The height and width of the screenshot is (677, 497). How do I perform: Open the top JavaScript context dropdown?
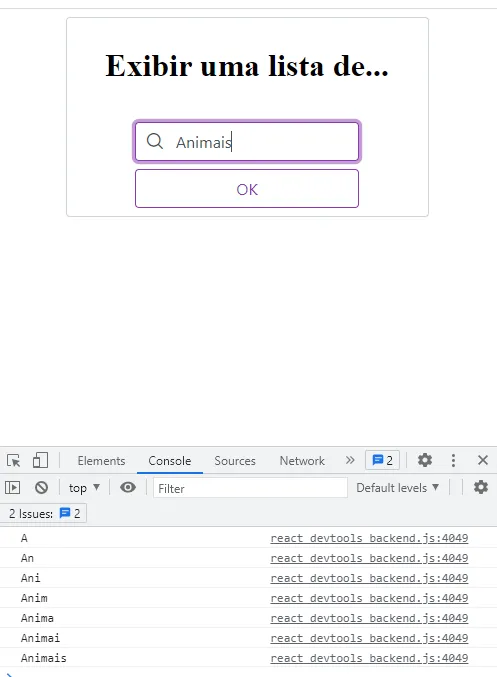coord(84,488)
